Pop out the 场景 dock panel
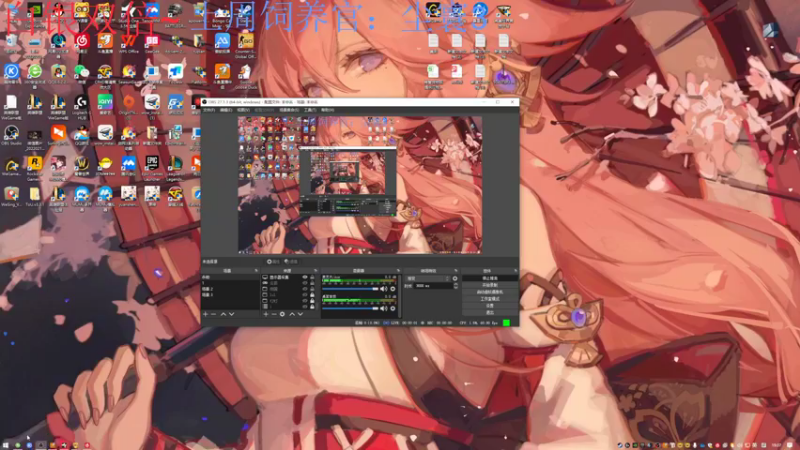This screenshot has width=800, height=450. pos(256,270)
